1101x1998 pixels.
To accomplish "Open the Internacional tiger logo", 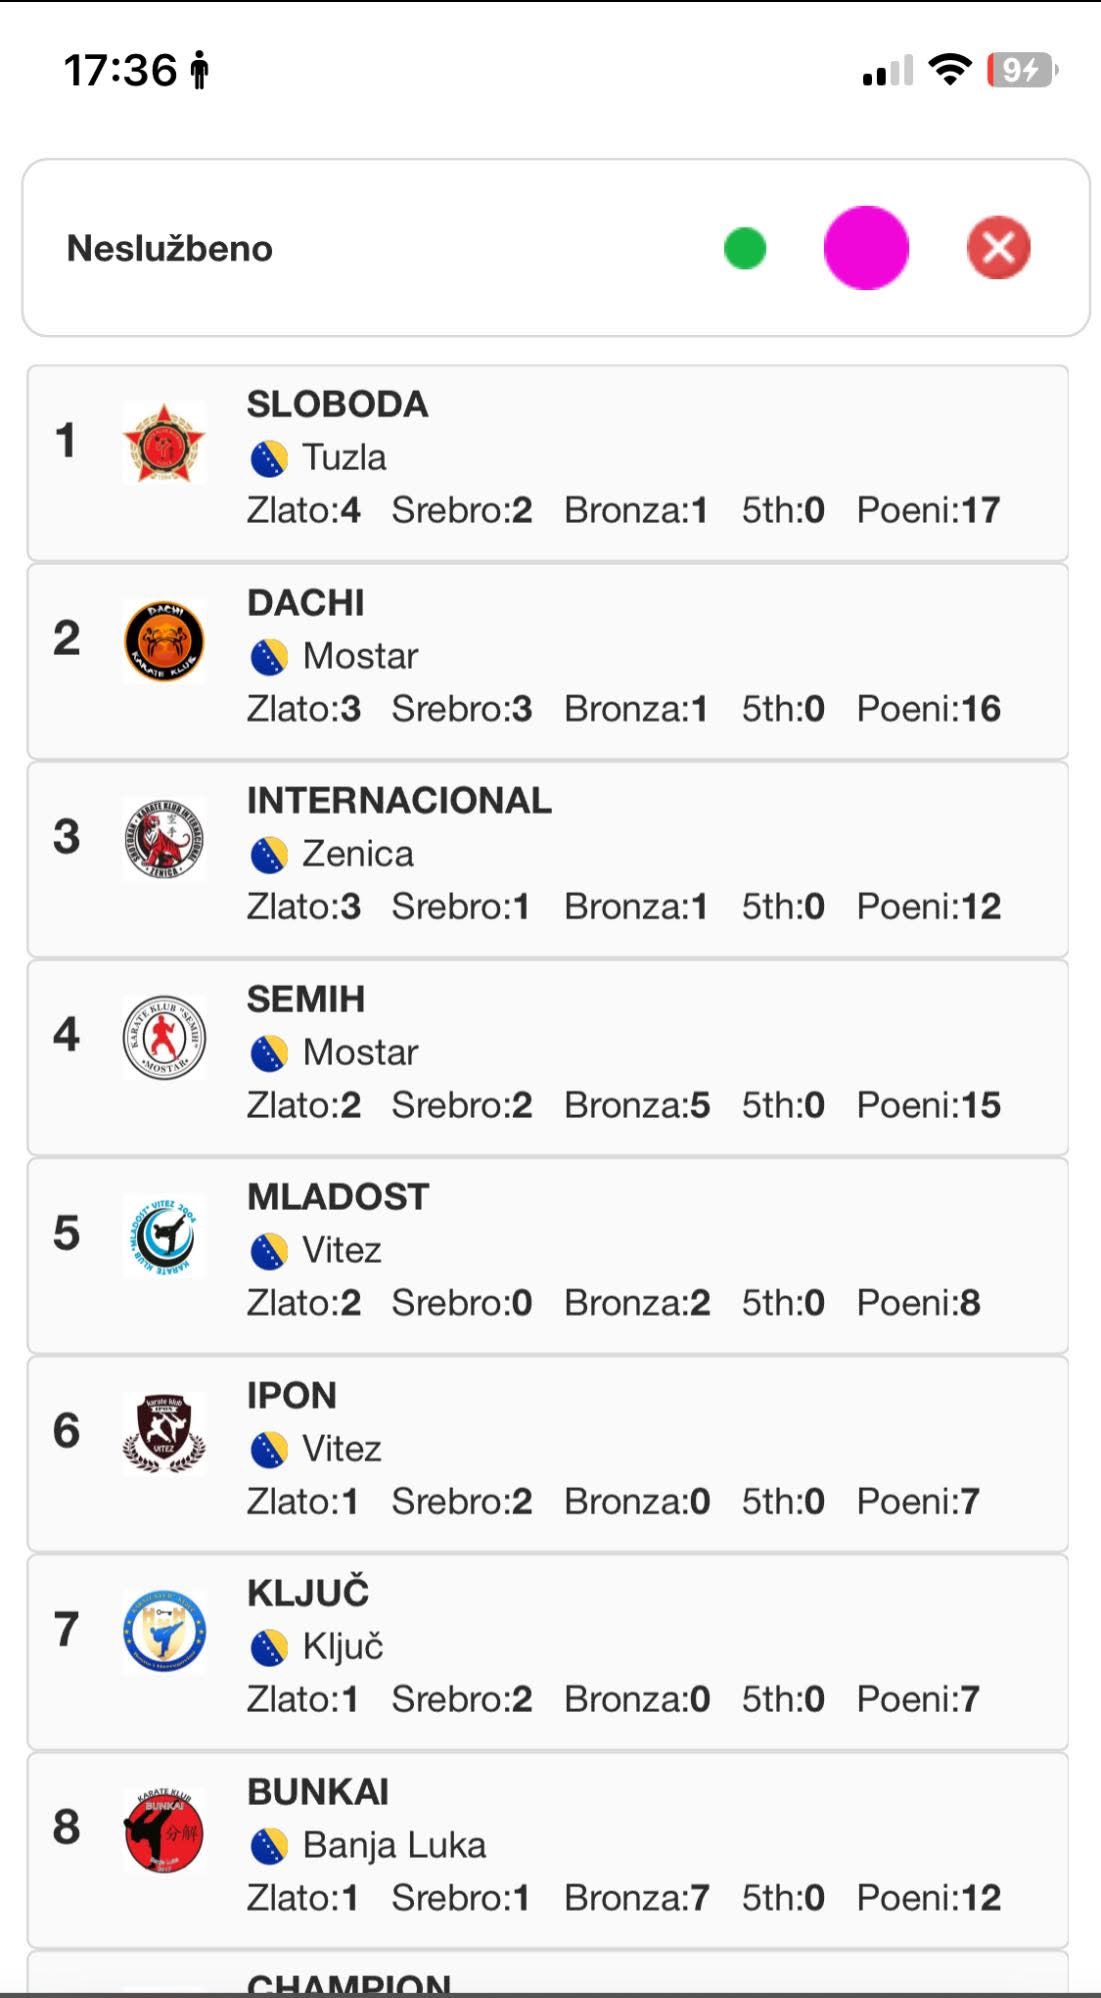I will click(x=164, y=839).
